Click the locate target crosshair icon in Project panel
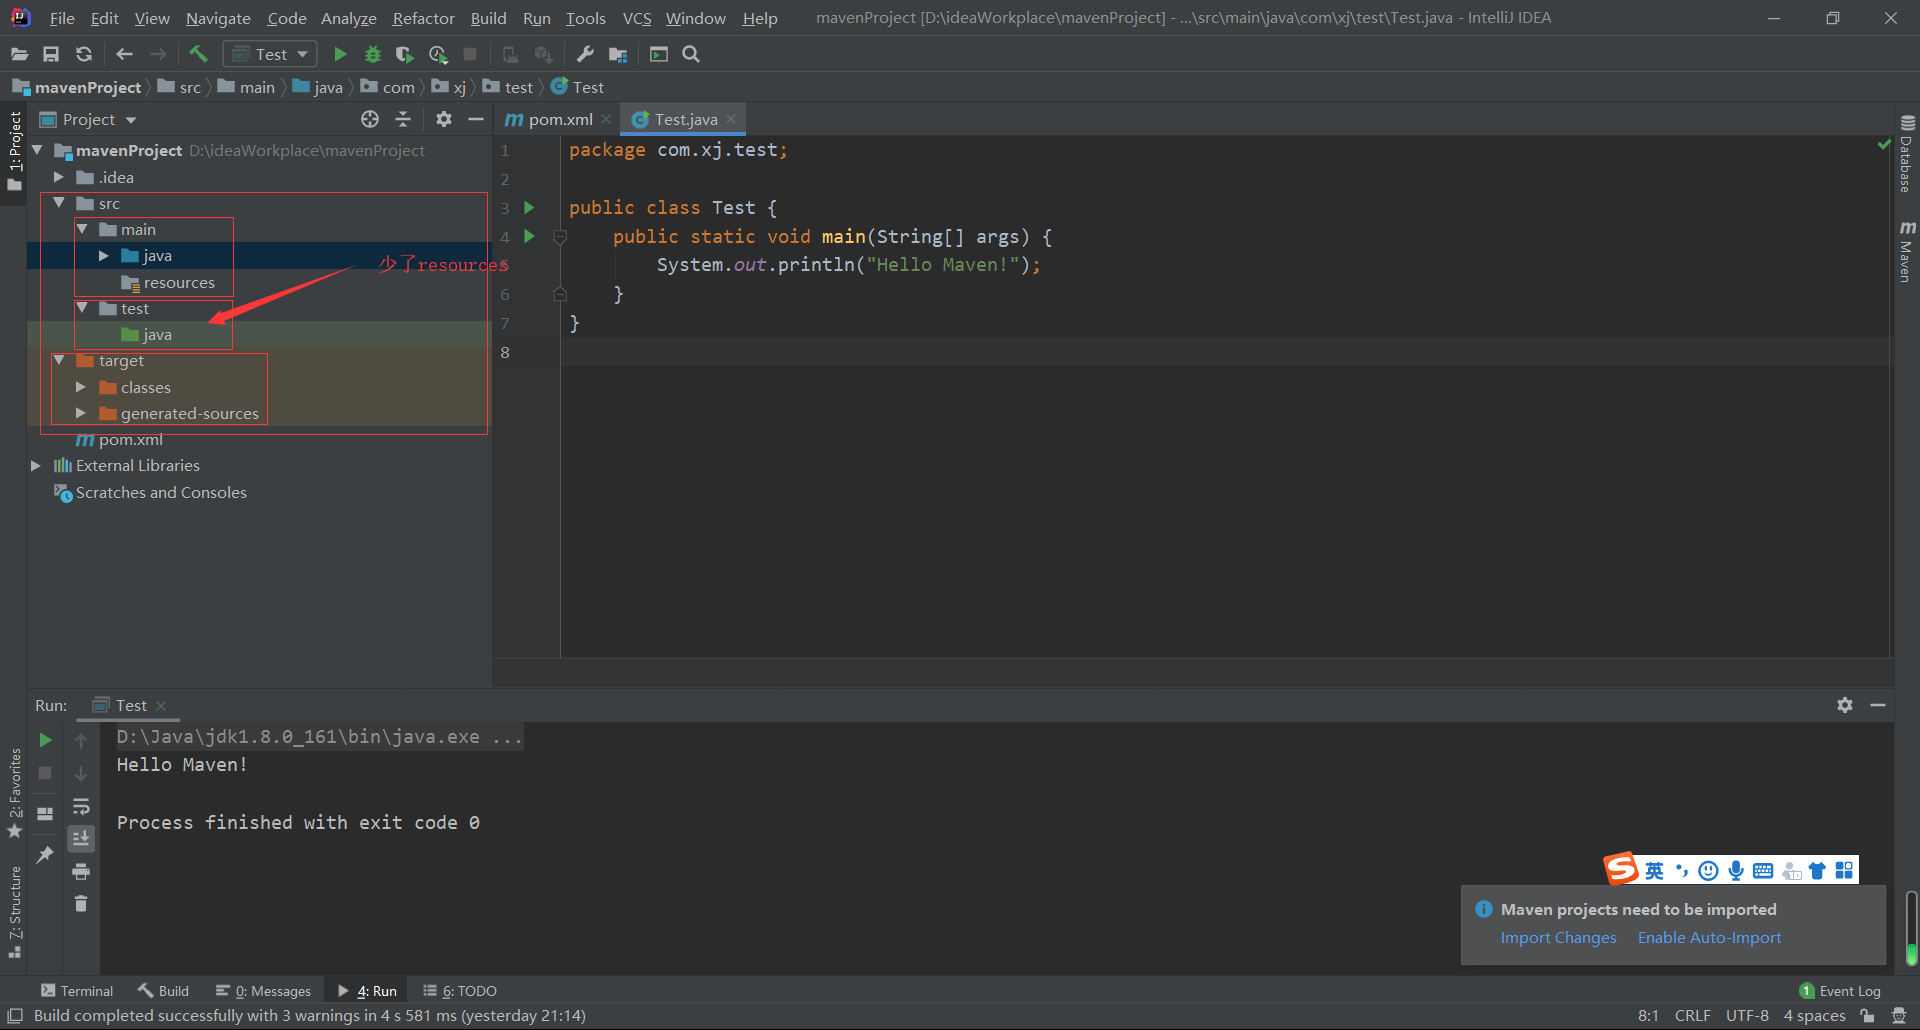The width and height of the screenshot is (1920, 1030). tap(370, 119)
